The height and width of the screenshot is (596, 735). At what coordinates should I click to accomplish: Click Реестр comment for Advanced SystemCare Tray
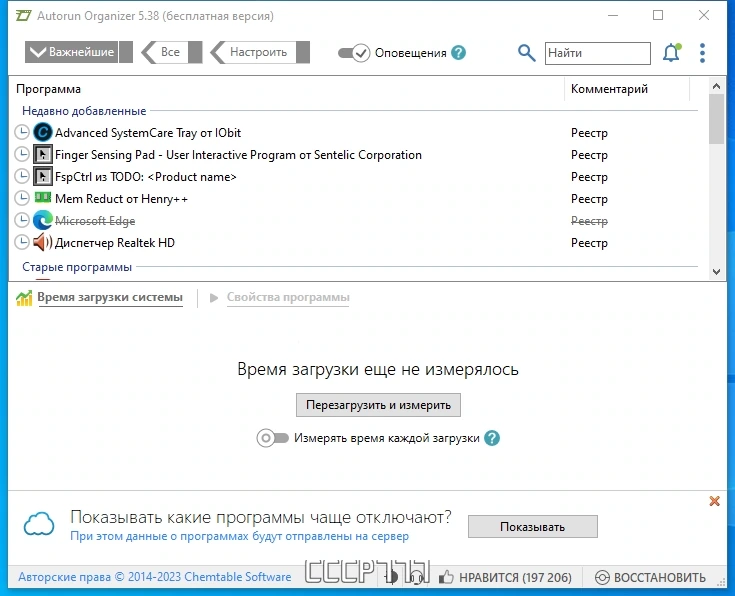589,133
